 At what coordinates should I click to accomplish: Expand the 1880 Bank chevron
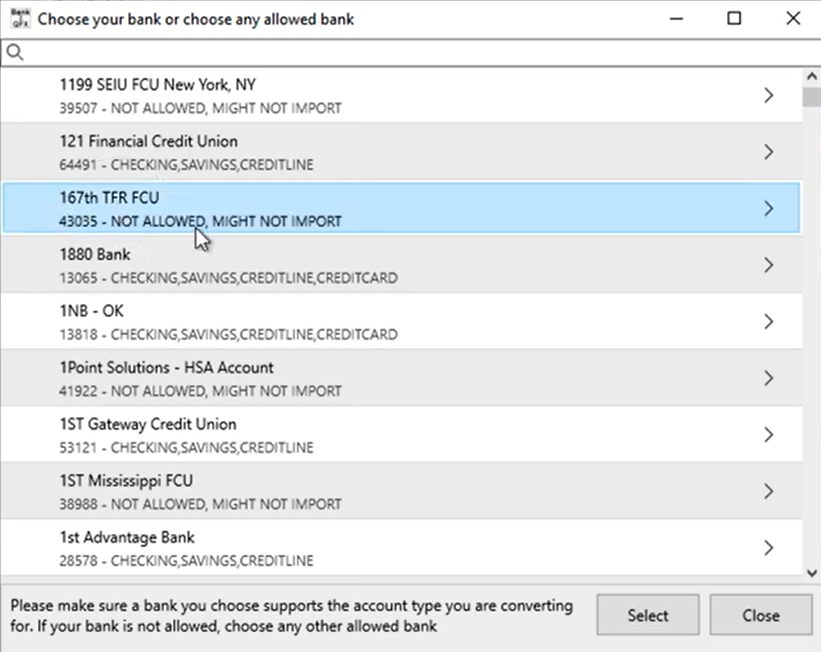[768, 265]
